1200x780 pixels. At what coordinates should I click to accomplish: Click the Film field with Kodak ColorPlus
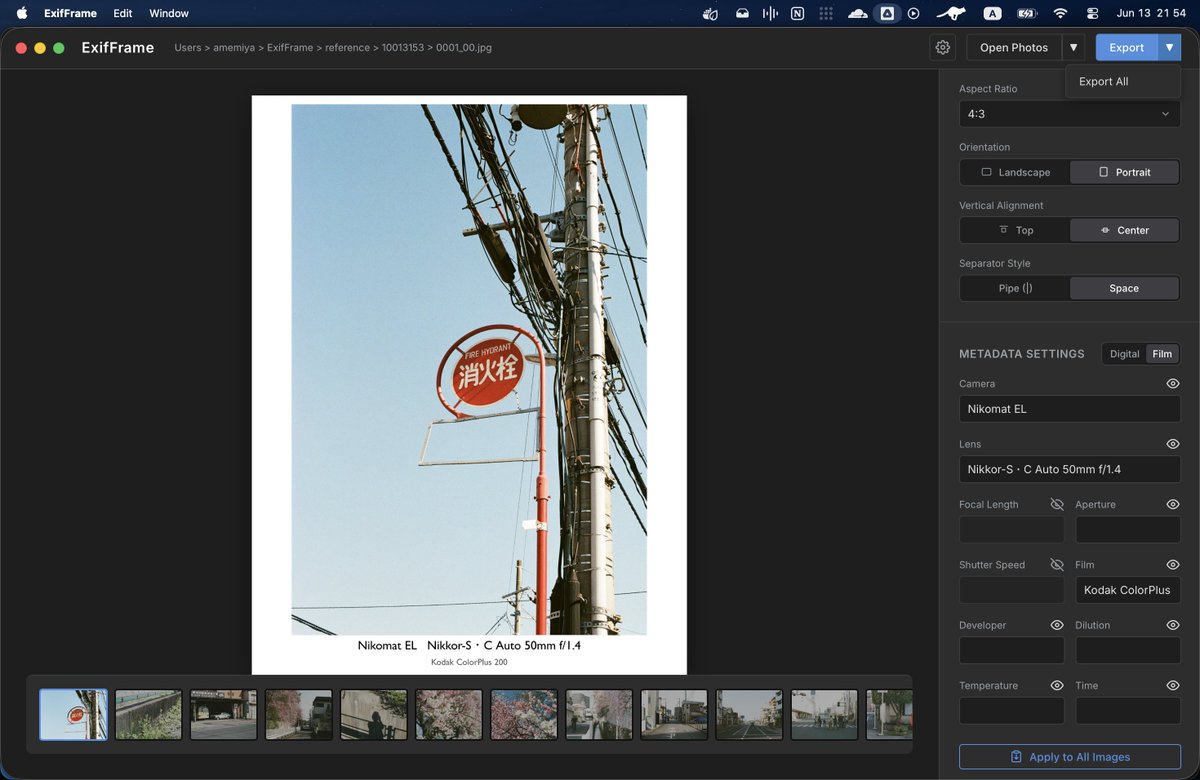tap(1128, 590)
